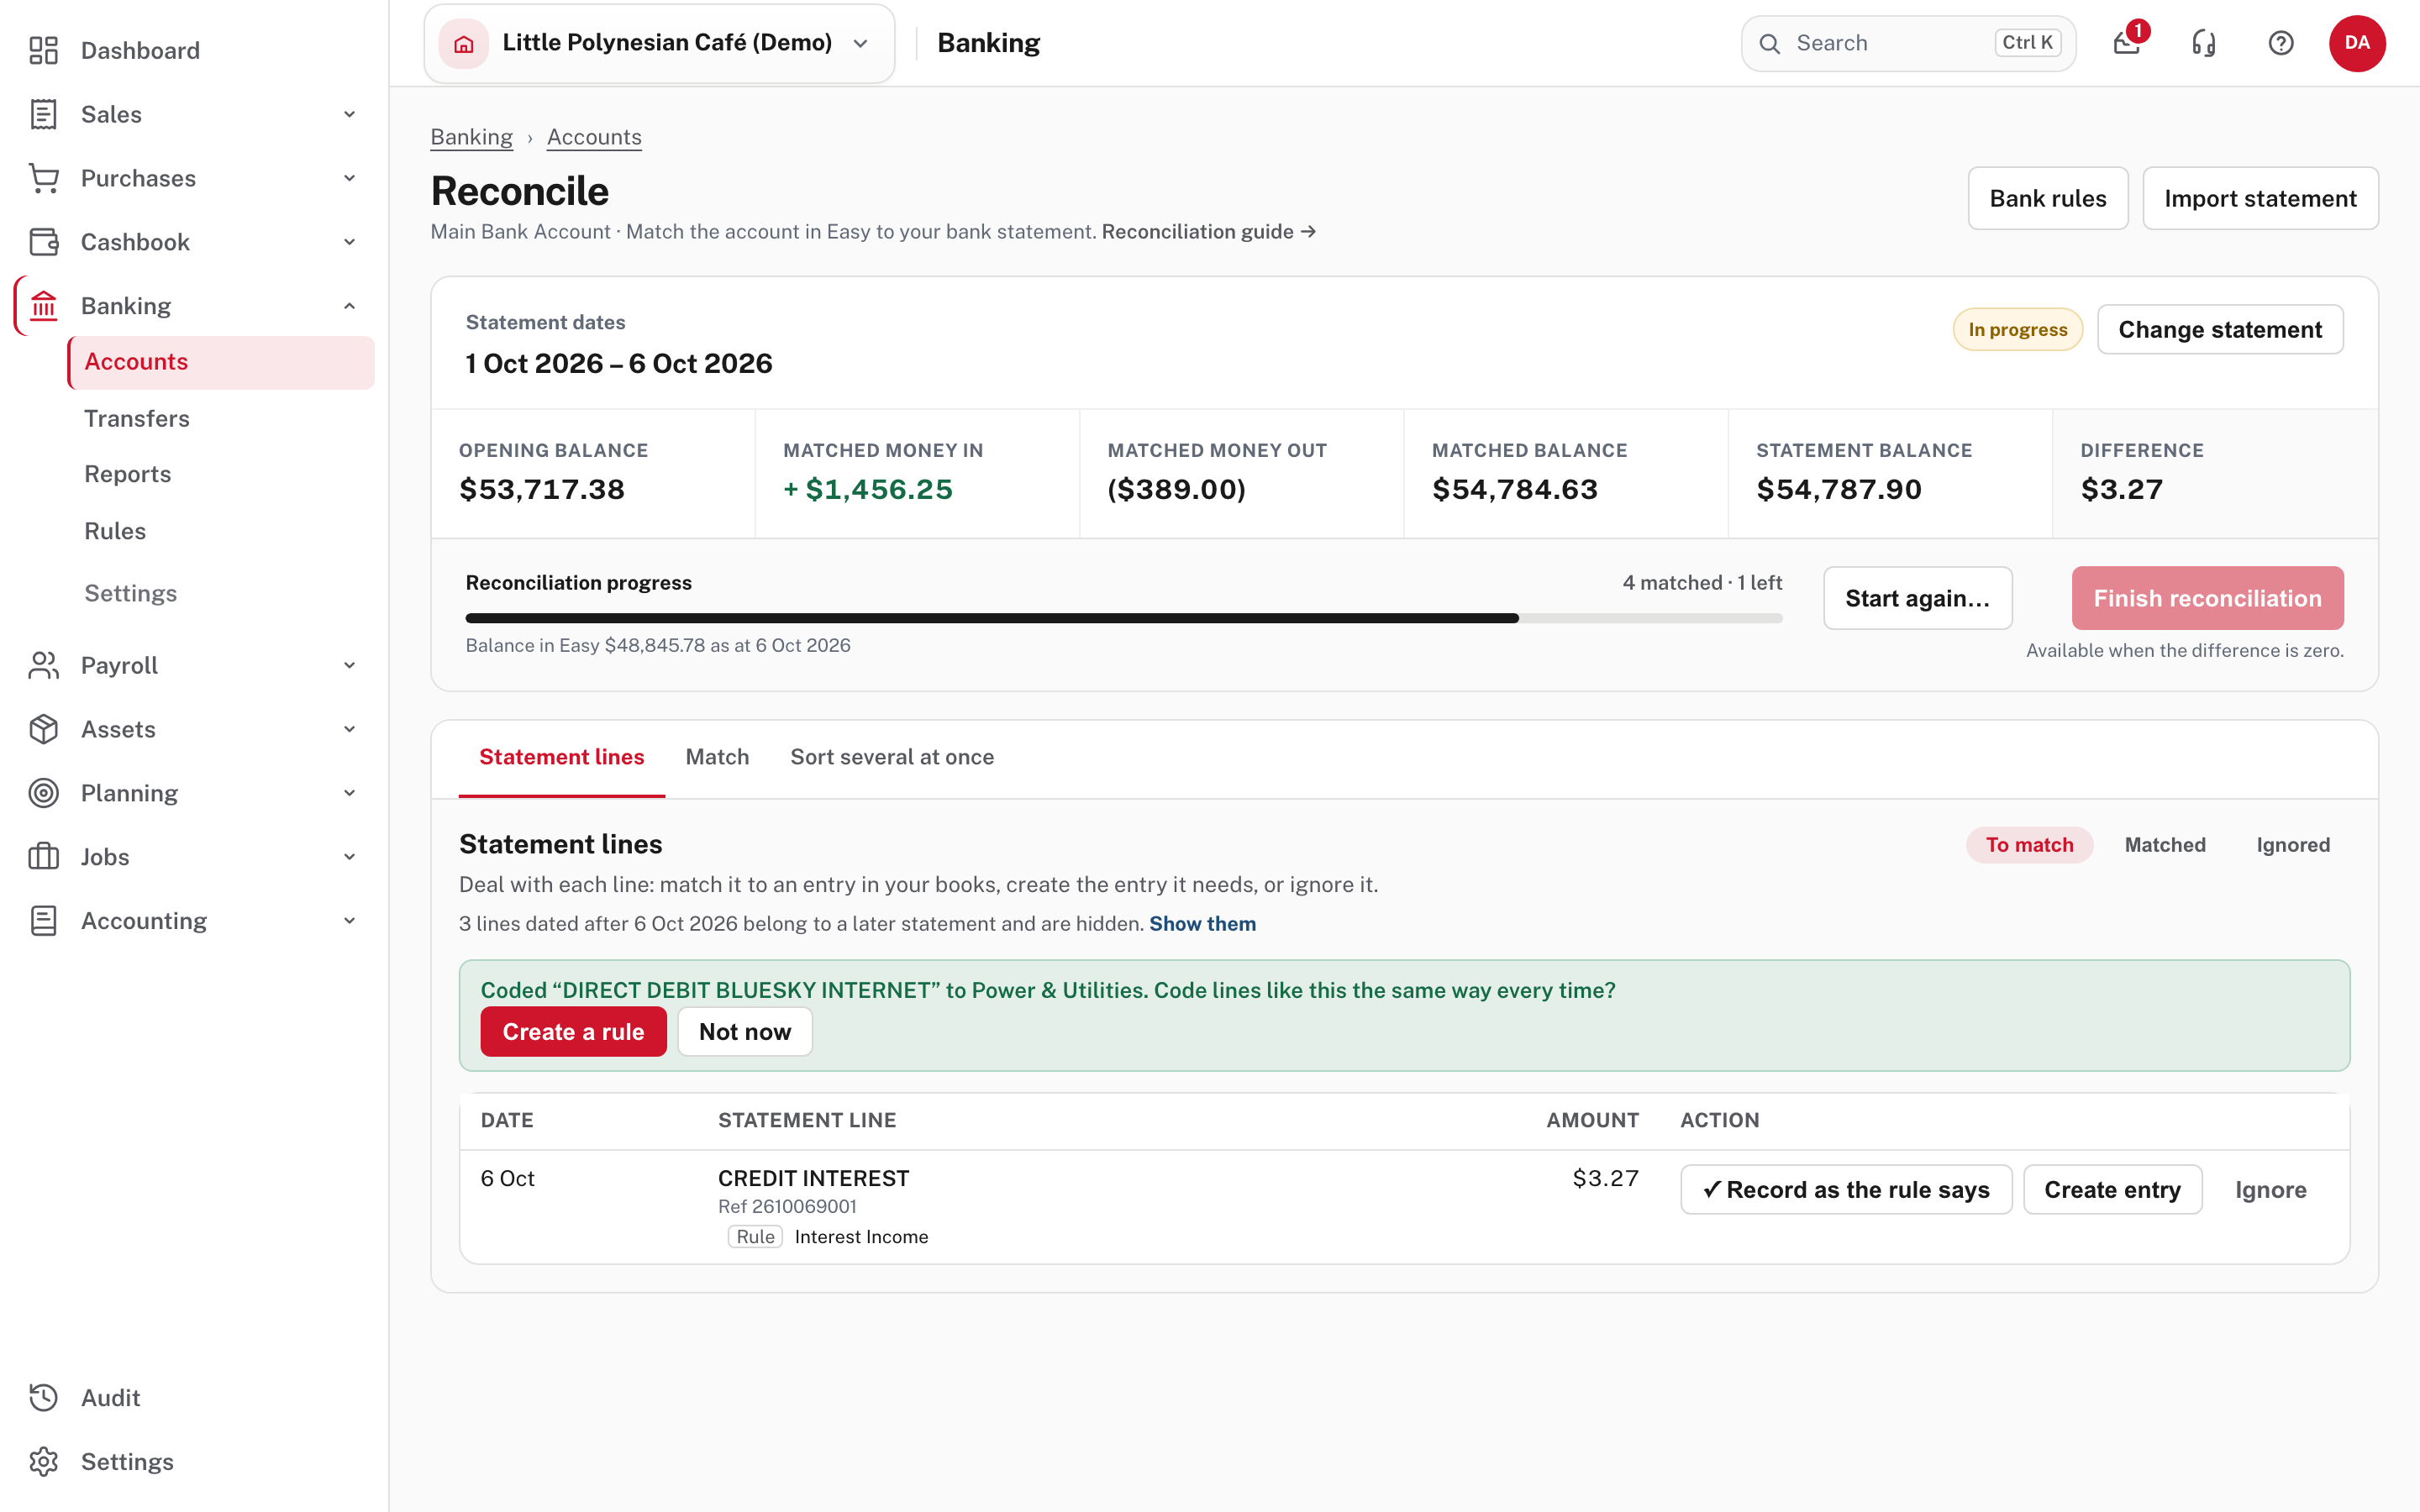
Task: Open the Reconciliation guide link
Action: 1208,231
